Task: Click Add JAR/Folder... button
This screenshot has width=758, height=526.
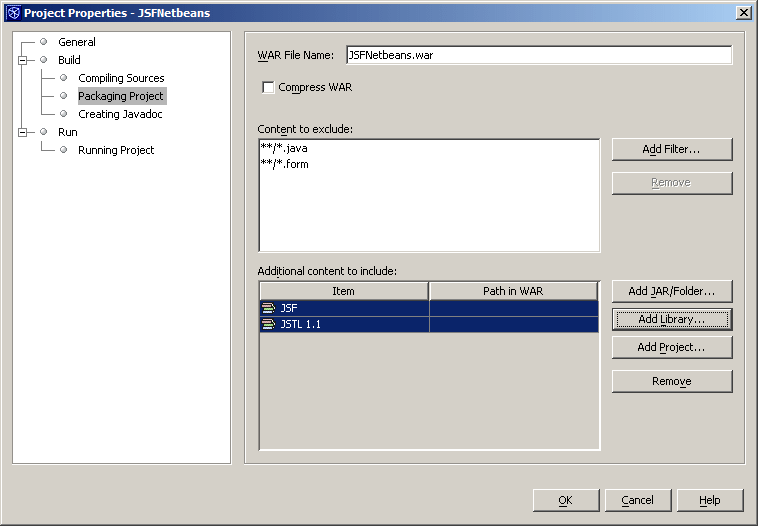Action: [672, 291]
